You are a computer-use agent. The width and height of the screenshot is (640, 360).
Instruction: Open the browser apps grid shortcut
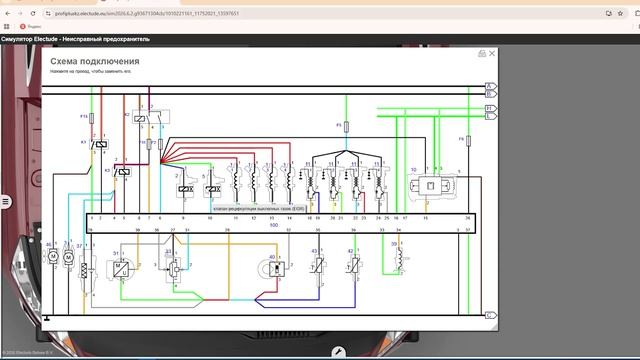coord(7,27)
